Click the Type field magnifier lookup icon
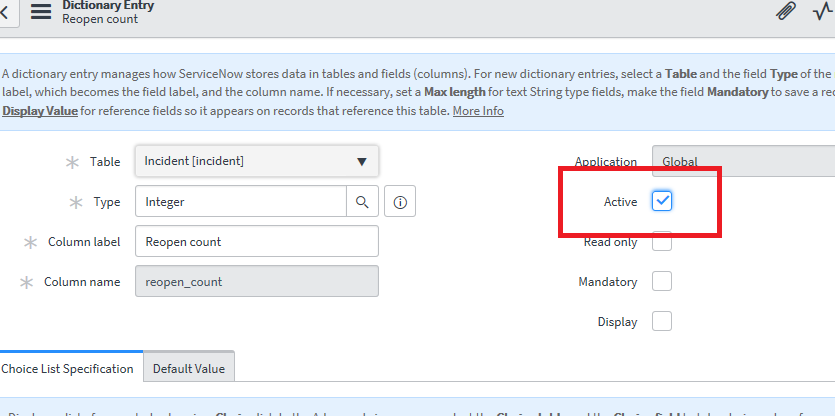835x416 pixels. [x=362, y=202]
